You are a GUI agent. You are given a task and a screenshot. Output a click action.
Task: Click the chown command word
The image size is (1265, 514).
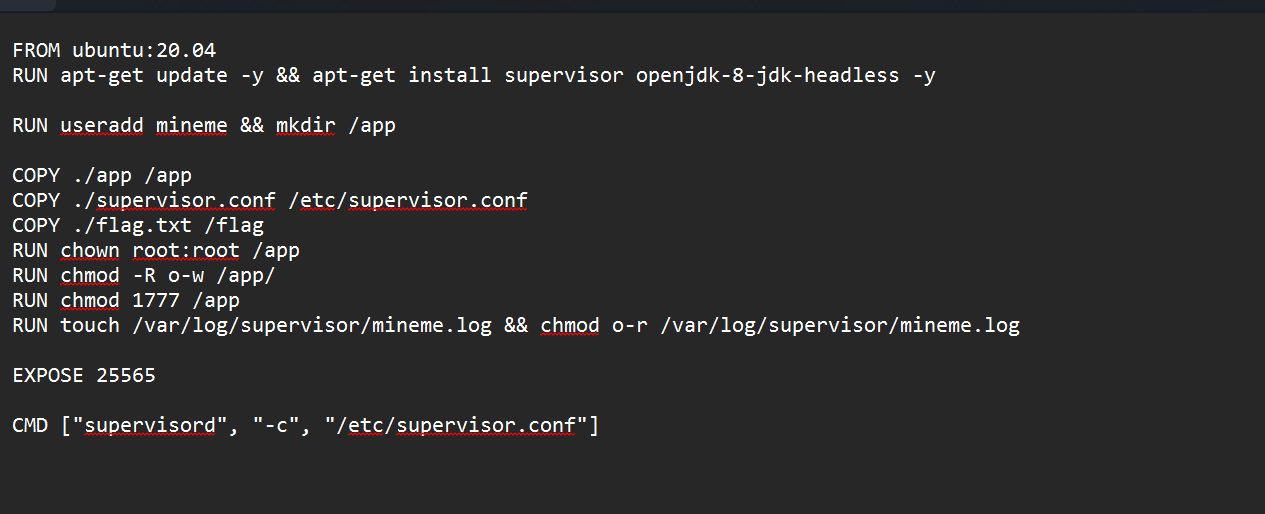pyautogui.click(x=90, y=250)
